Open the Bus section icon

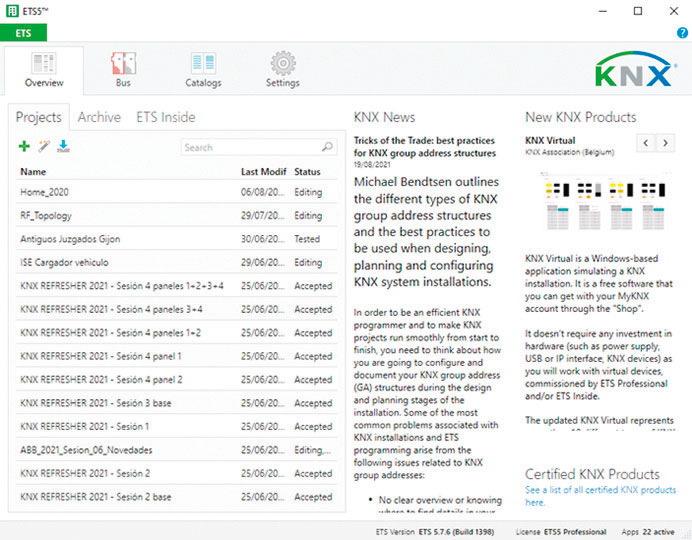(123, 63)
